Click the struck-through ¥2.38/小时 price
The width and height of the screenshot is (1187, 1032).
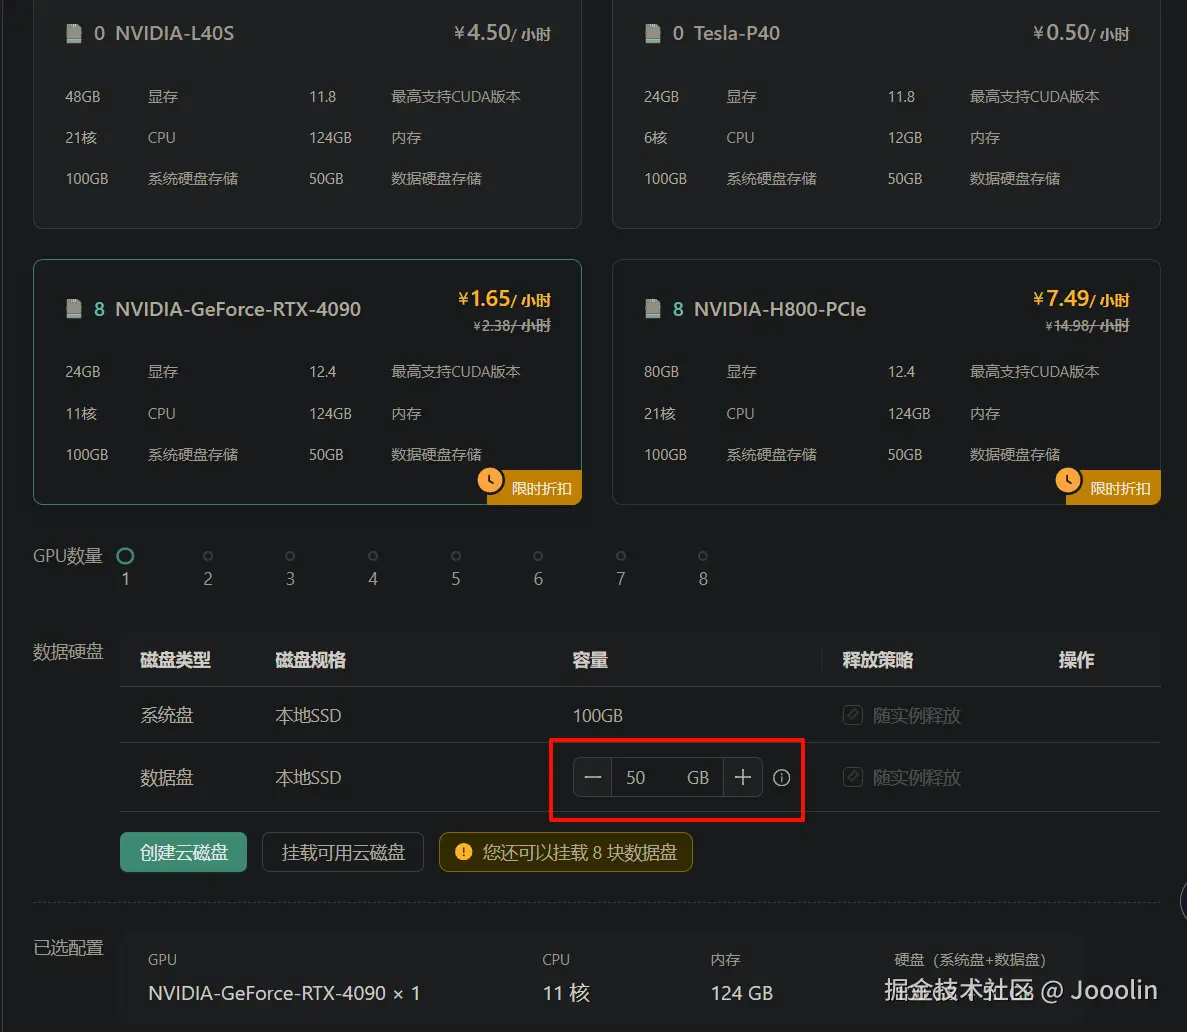point(512,326)
